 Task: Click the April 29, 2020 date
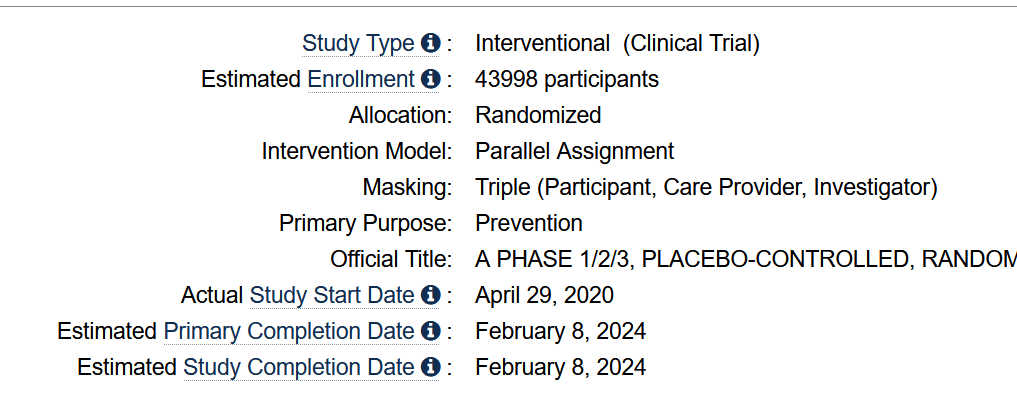click(x=544, y=296)
